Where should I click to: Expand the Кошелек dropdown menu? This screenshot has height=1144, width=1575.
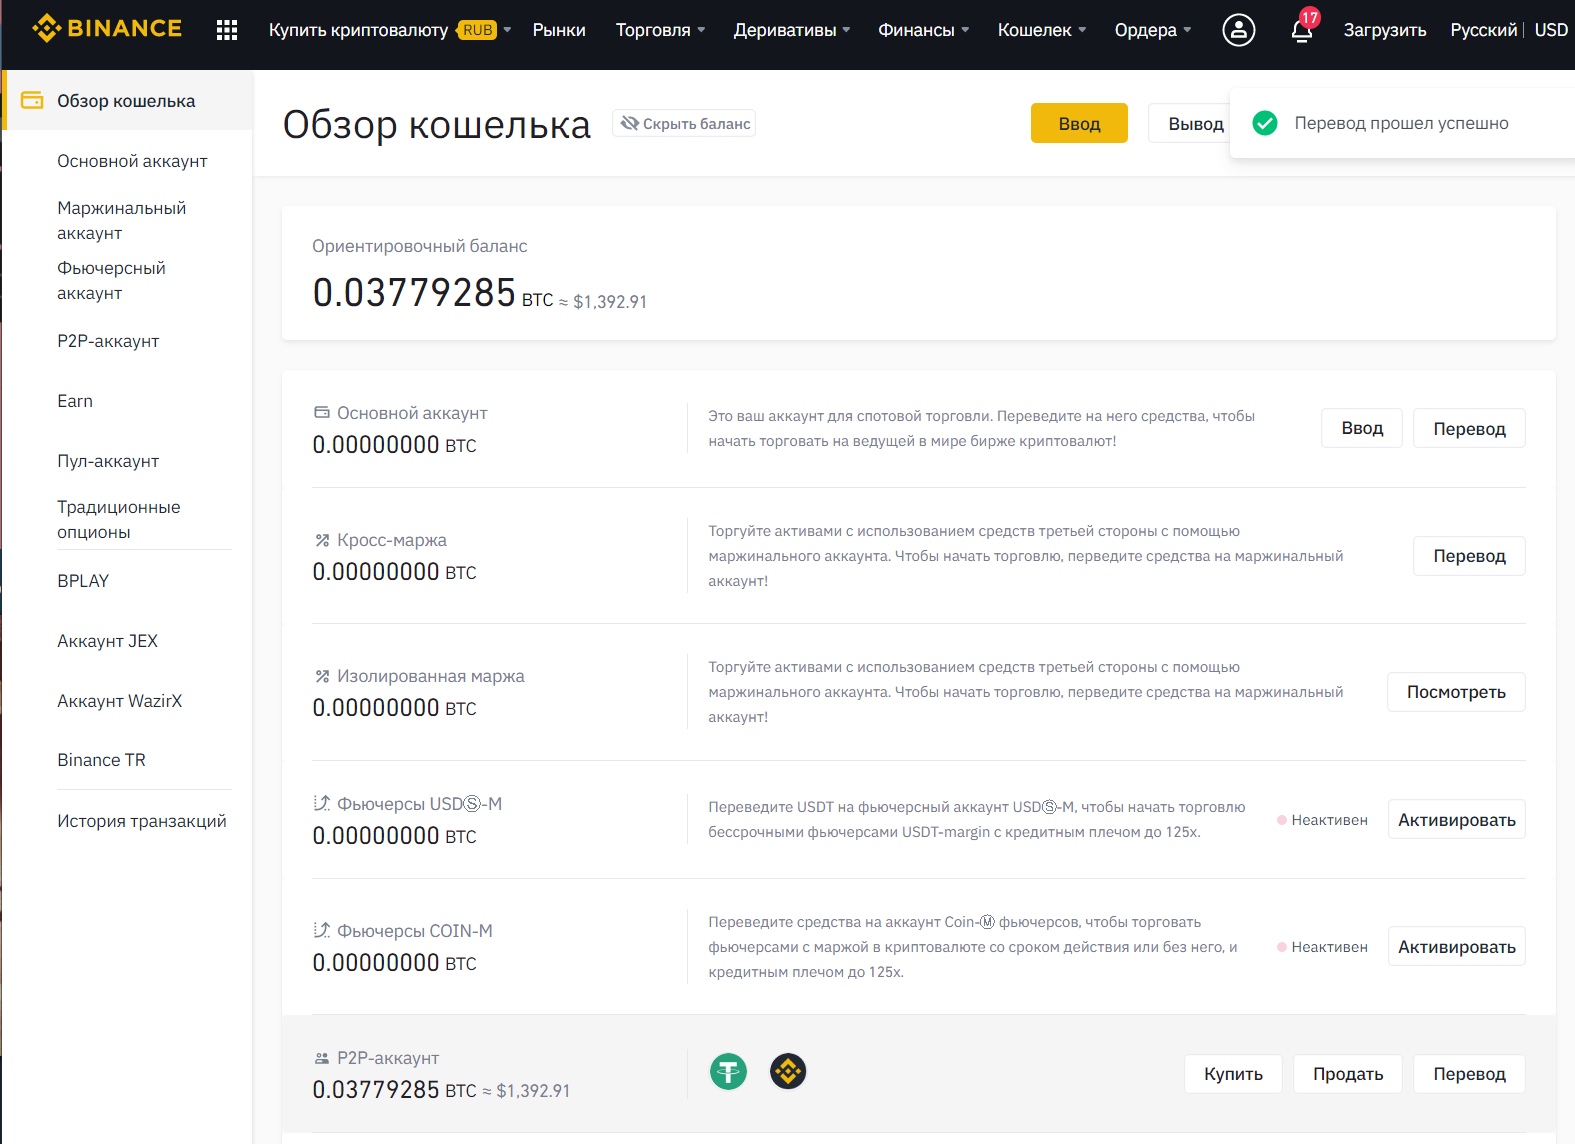[1042, 30]
